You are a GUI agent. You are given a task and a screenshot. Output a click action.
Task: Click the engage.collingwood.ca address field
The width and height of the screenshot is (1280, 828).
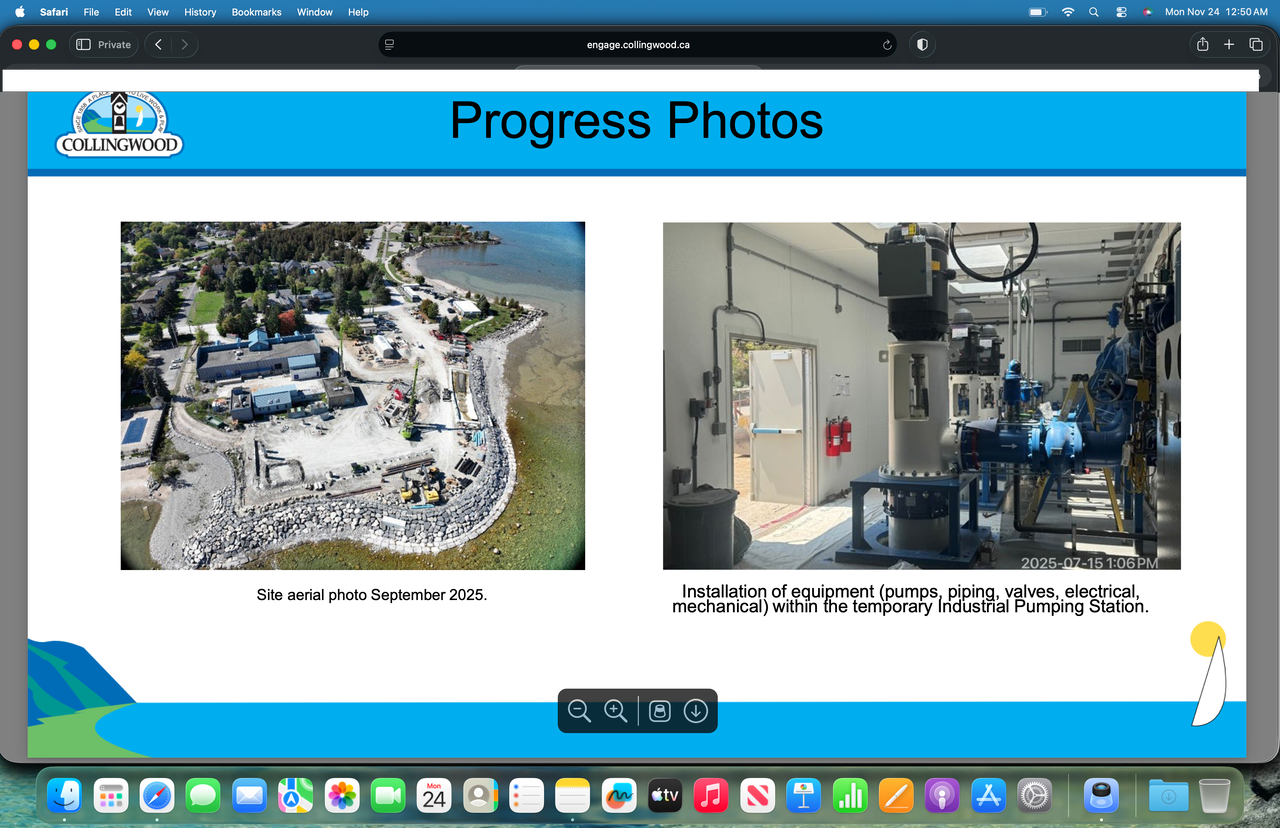coord(638,45)
